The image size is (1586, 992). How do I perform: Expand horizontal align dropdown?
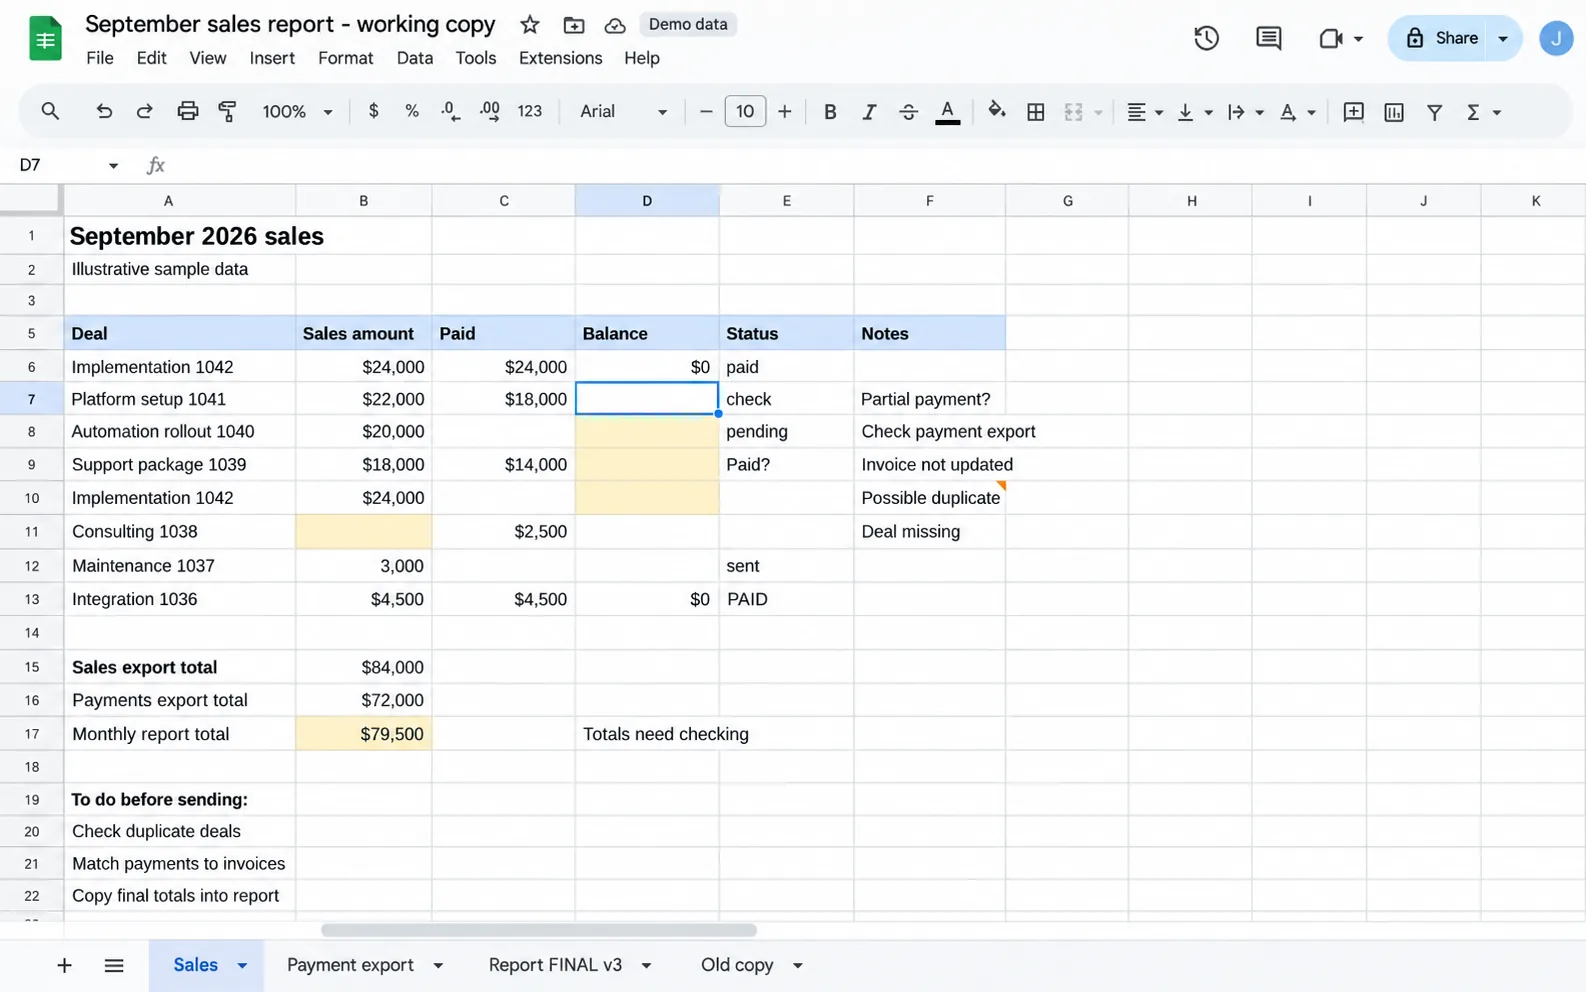coord(1159,113)
